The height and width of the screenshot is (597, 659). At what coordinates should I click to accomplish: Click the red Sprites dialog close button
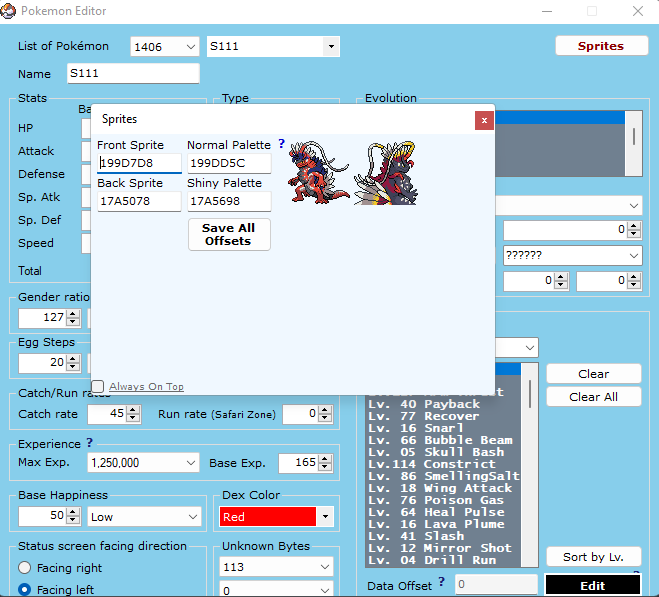484,120
